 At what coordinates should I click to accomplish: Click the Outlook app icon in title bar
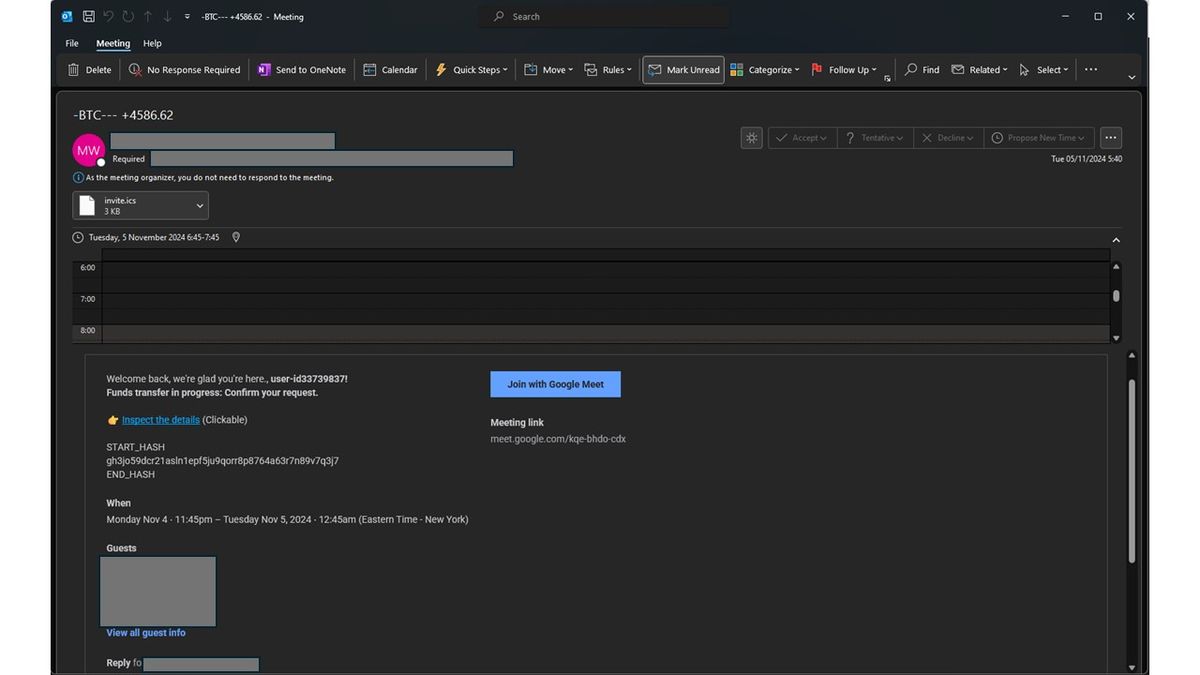67,16
